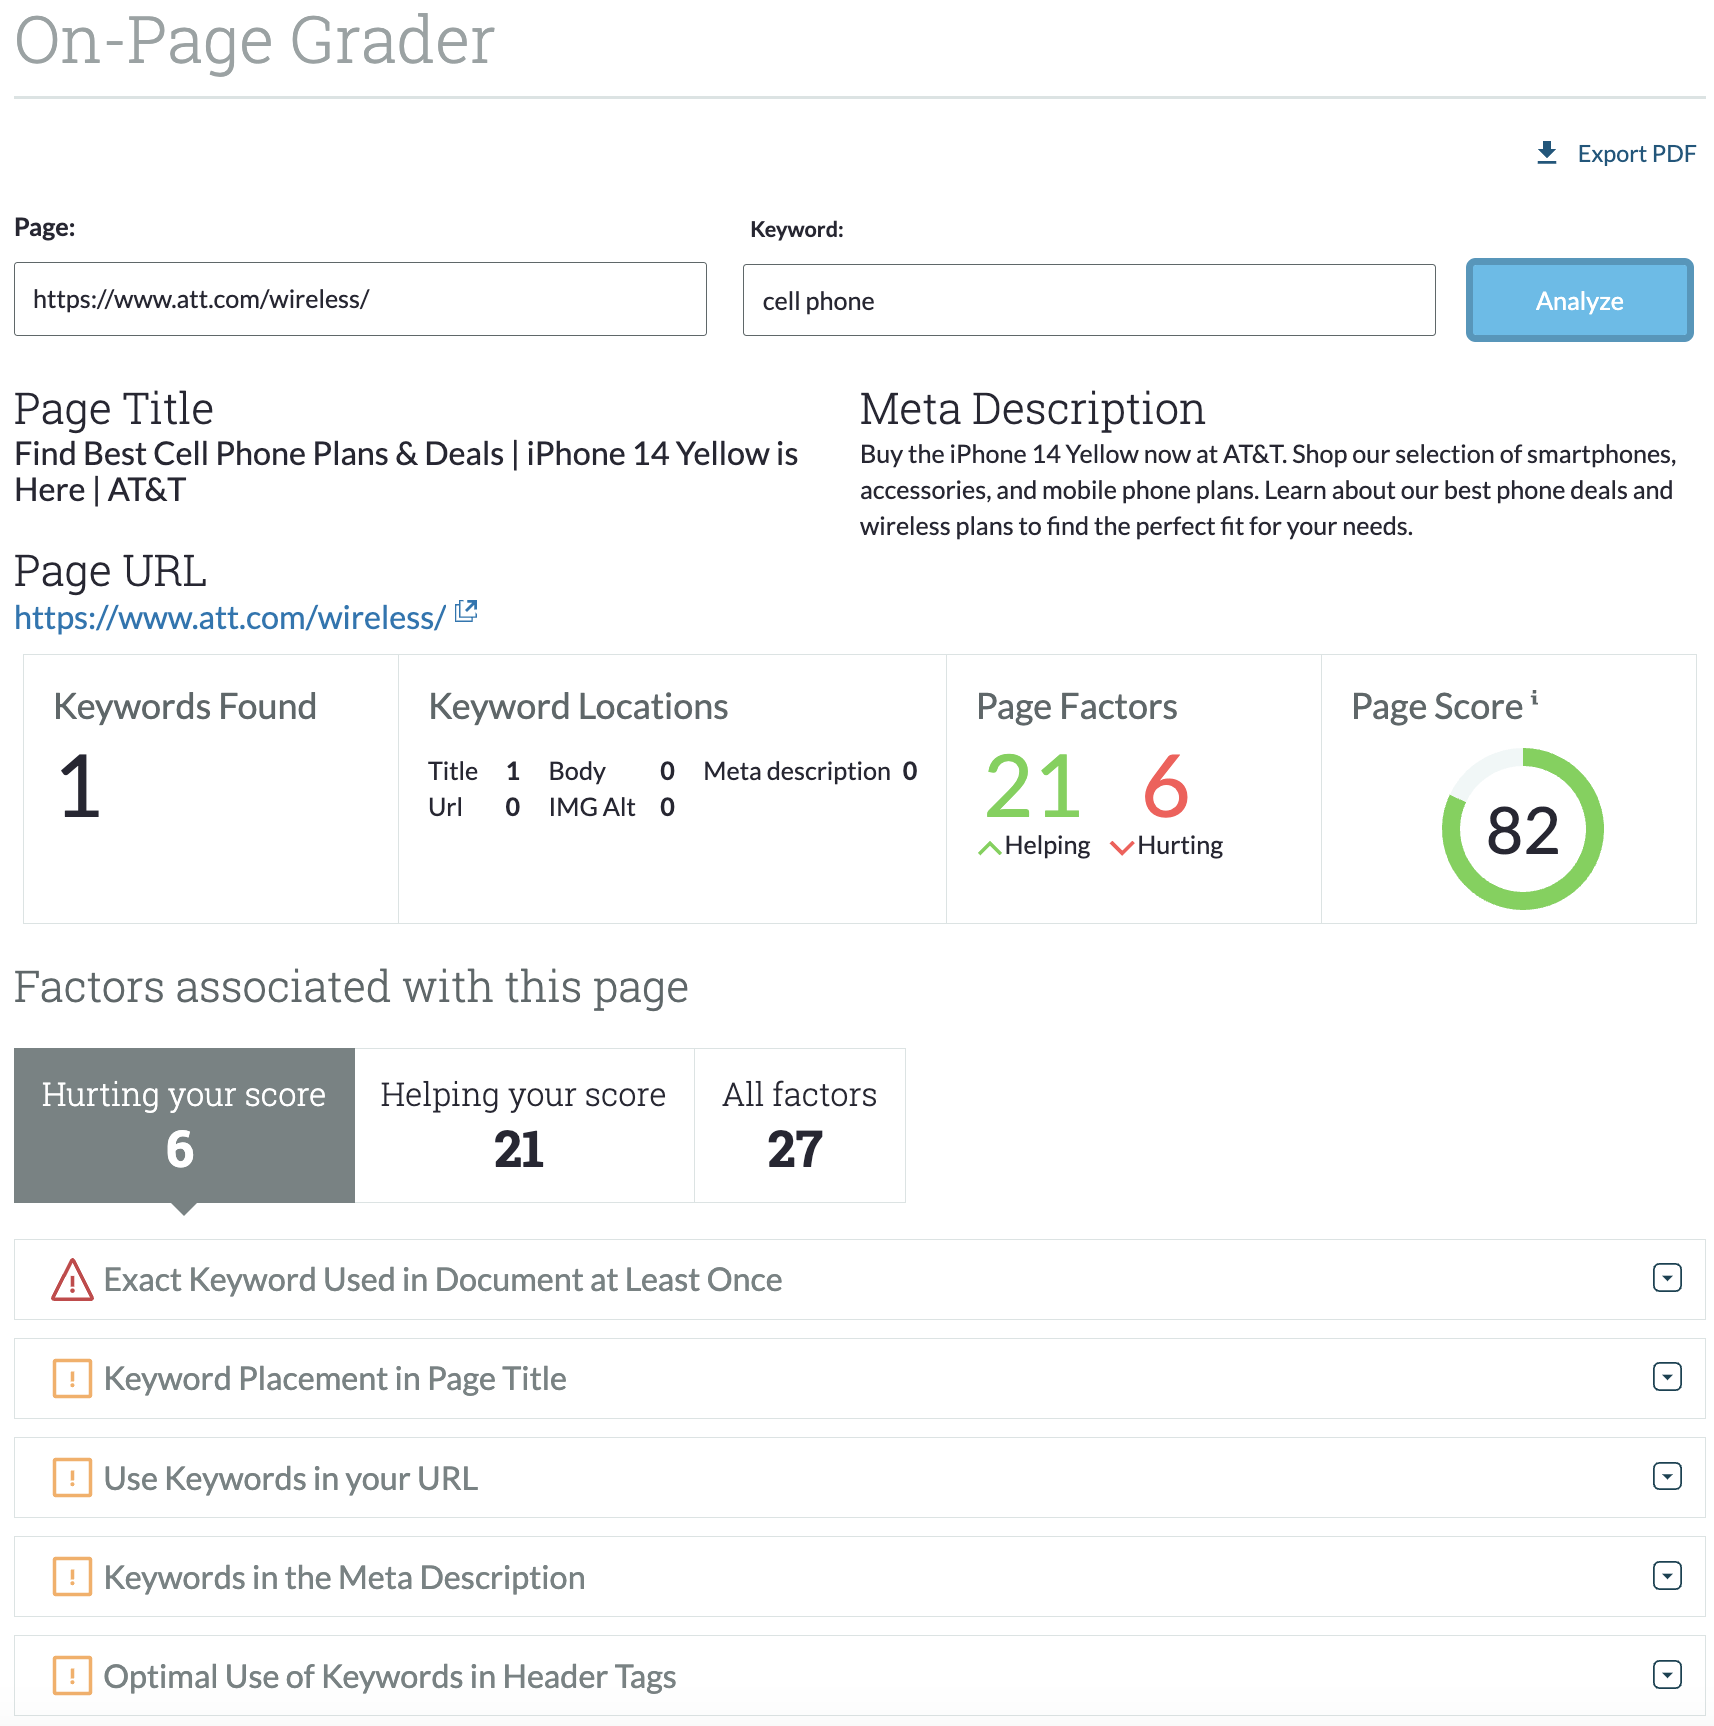Expand the Keyword Placement in Page Title factor
The width and height of the screenshot is (1714, 1726).
(x=1665, y=1378)
